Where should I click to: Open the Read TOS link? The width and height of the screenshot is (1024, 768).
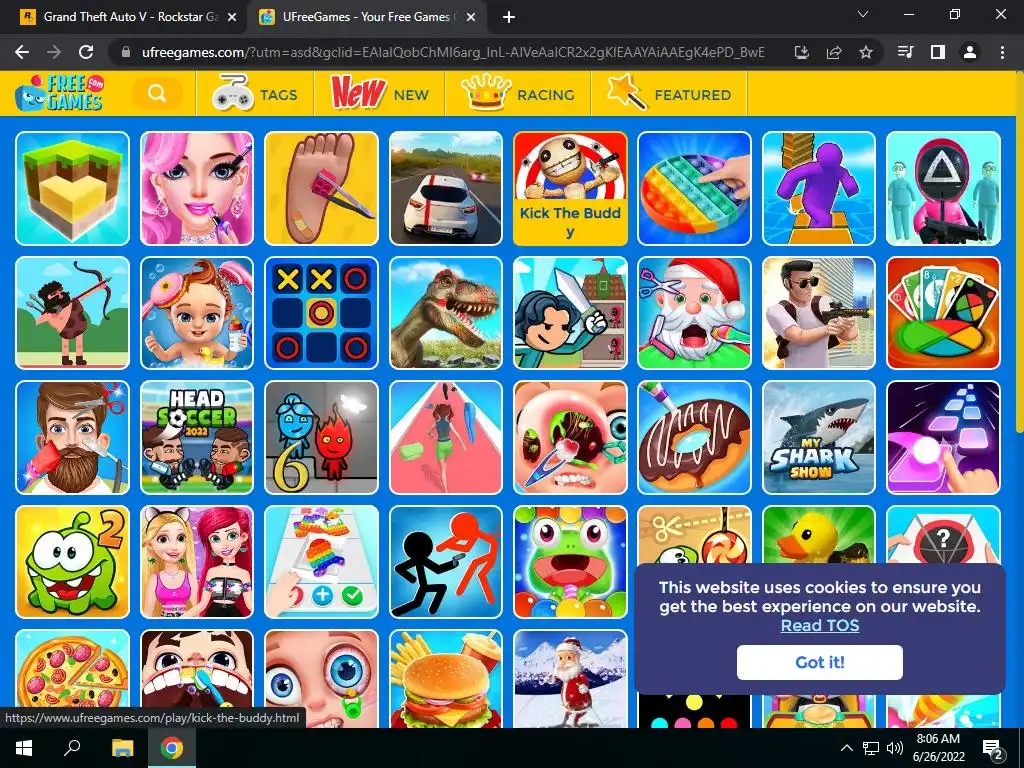820,625
